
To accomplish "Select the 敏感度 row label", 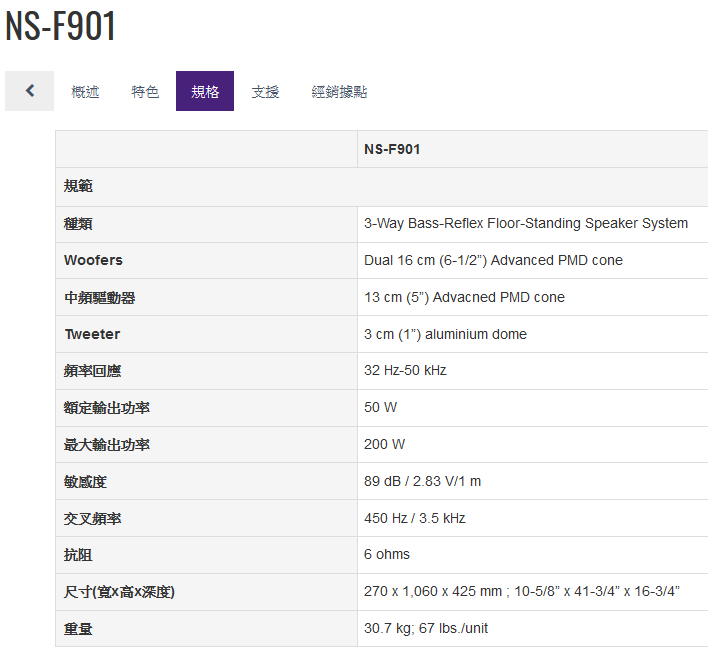I will coord(85,482).
